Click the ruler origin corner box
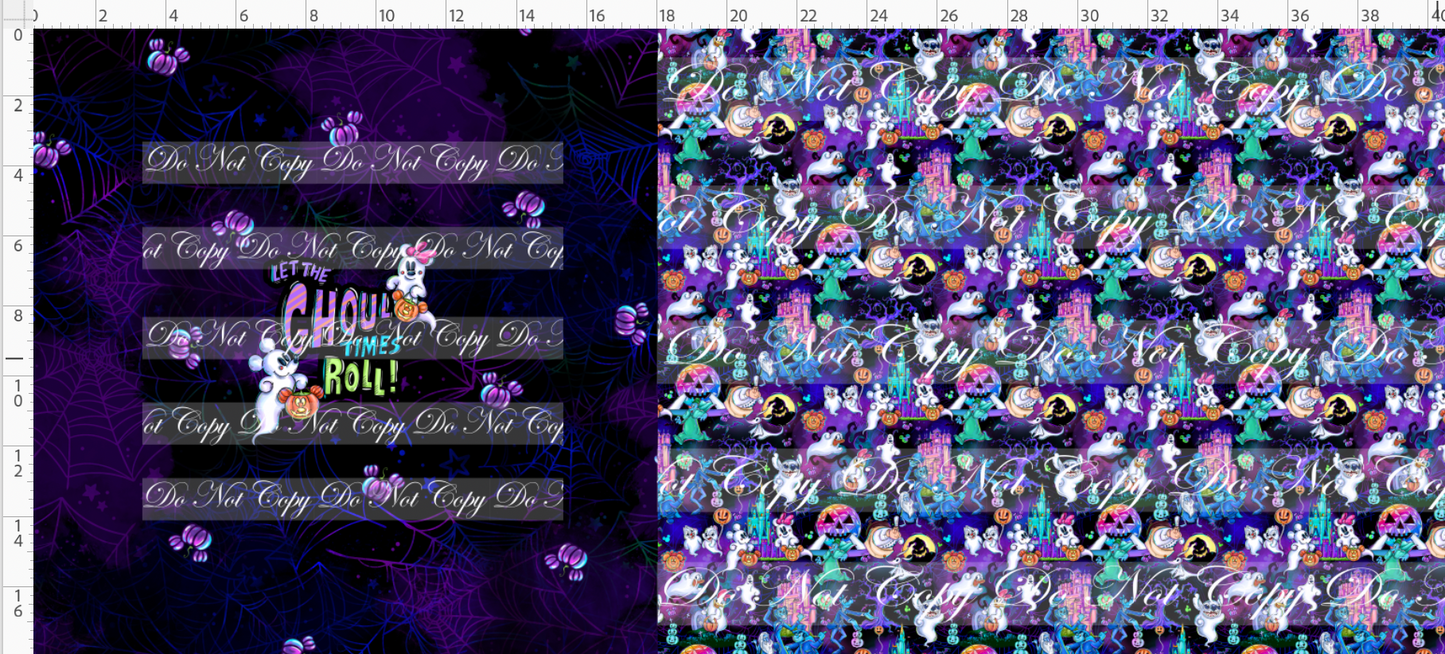 coord(16,13)
